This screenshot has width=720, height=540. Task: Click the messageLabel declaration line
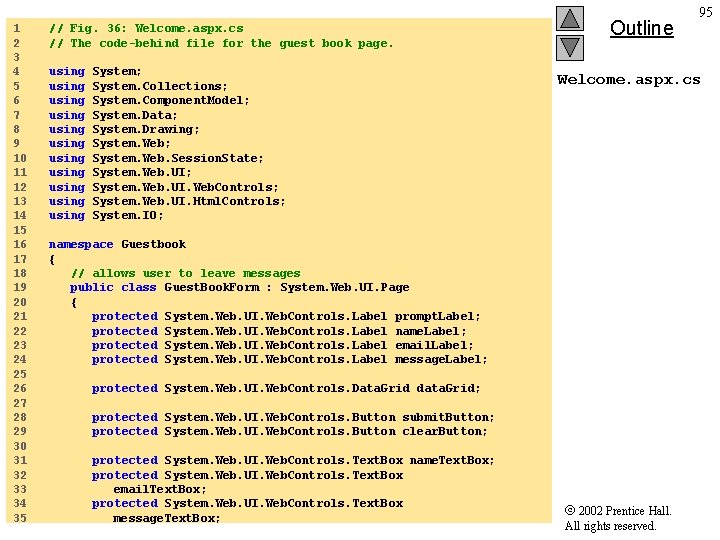290,360
